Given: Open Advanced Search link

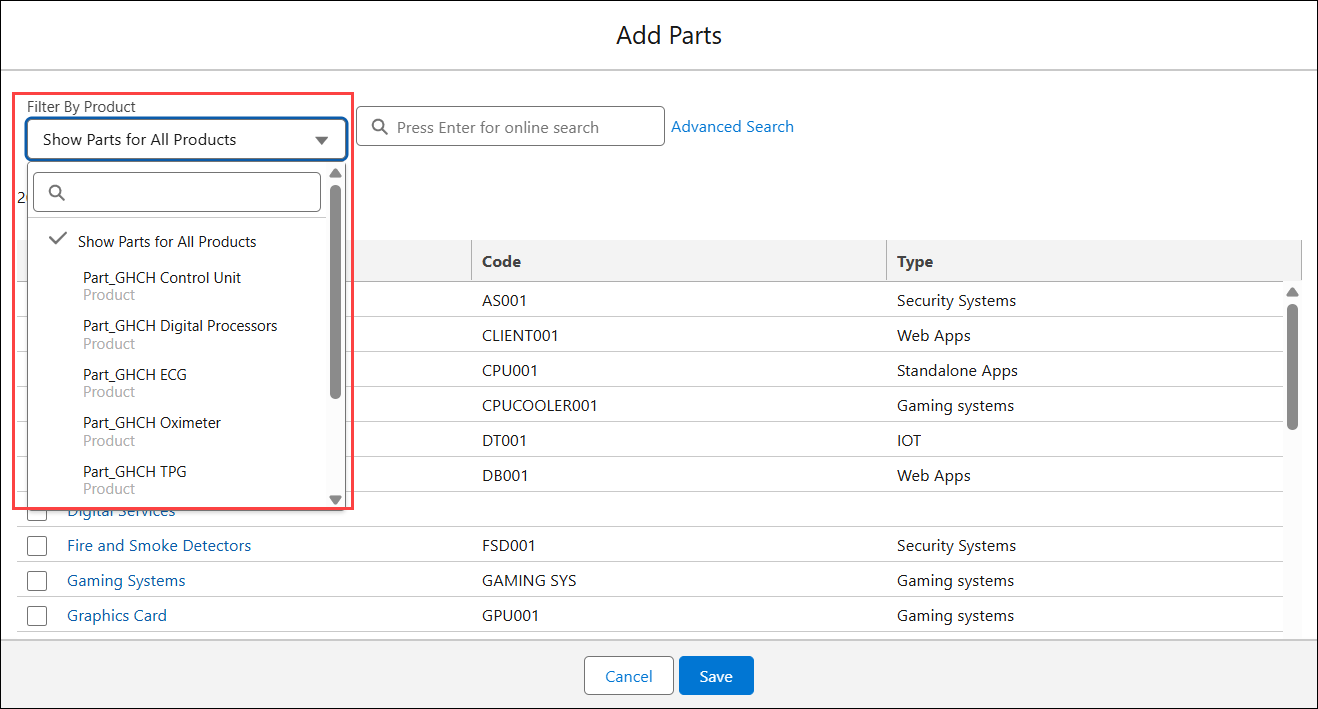Looking at the screenshot, I should coord(732,126).
